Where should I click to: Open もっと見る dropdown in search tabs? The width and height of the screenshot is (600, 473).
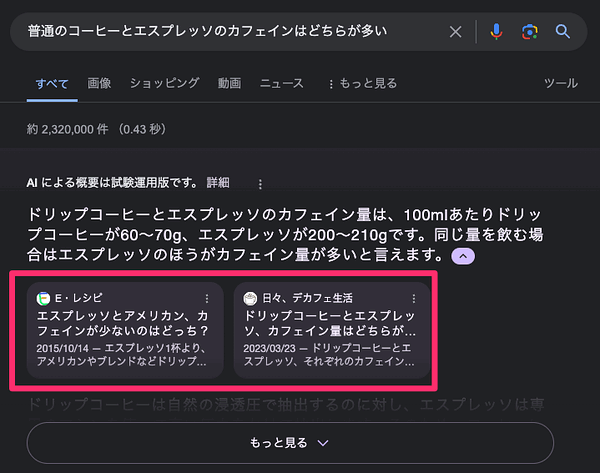(363, 83)
